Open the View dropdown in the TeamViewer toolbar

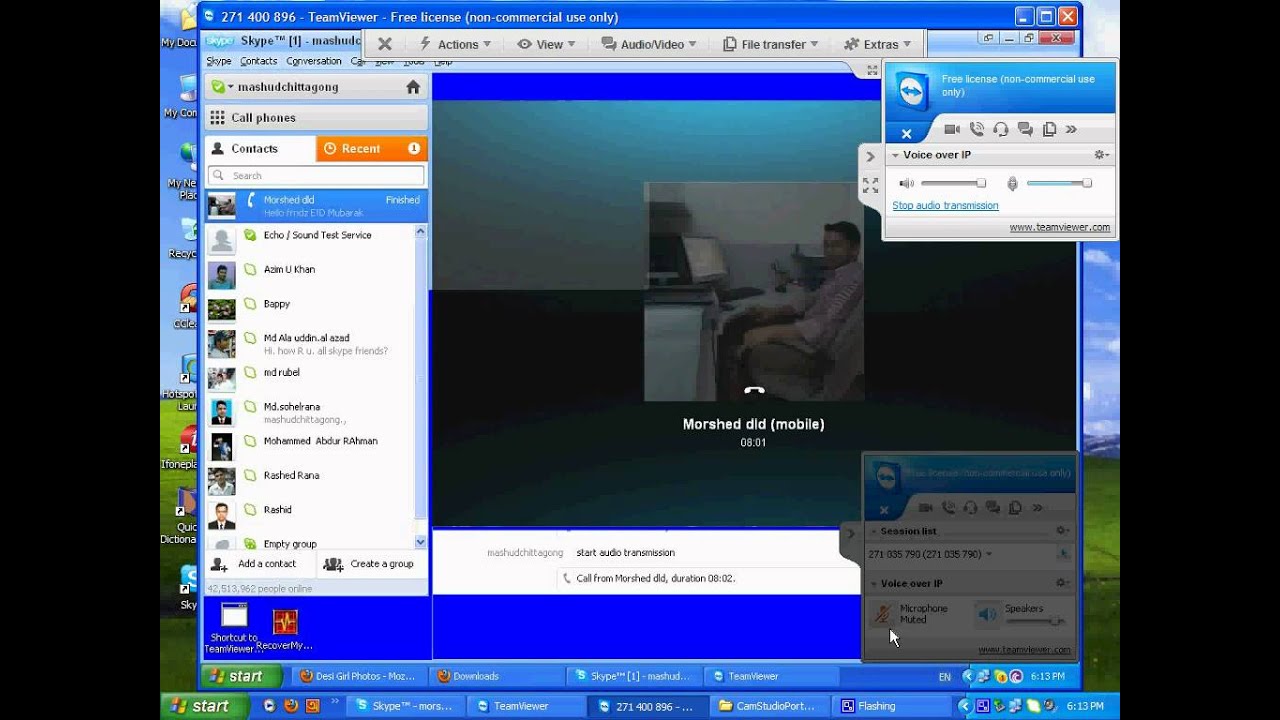[547, 44]
